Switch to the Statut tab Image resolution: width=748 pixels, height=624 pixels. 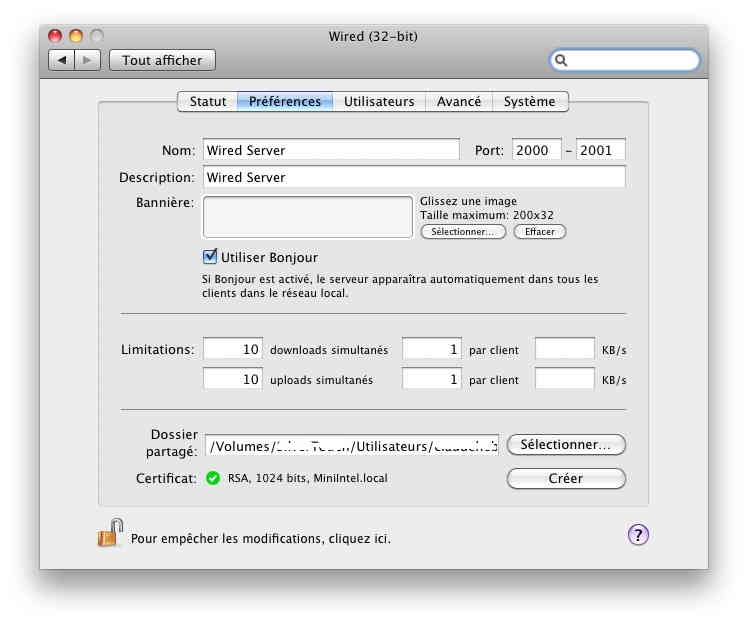[208, 102]
